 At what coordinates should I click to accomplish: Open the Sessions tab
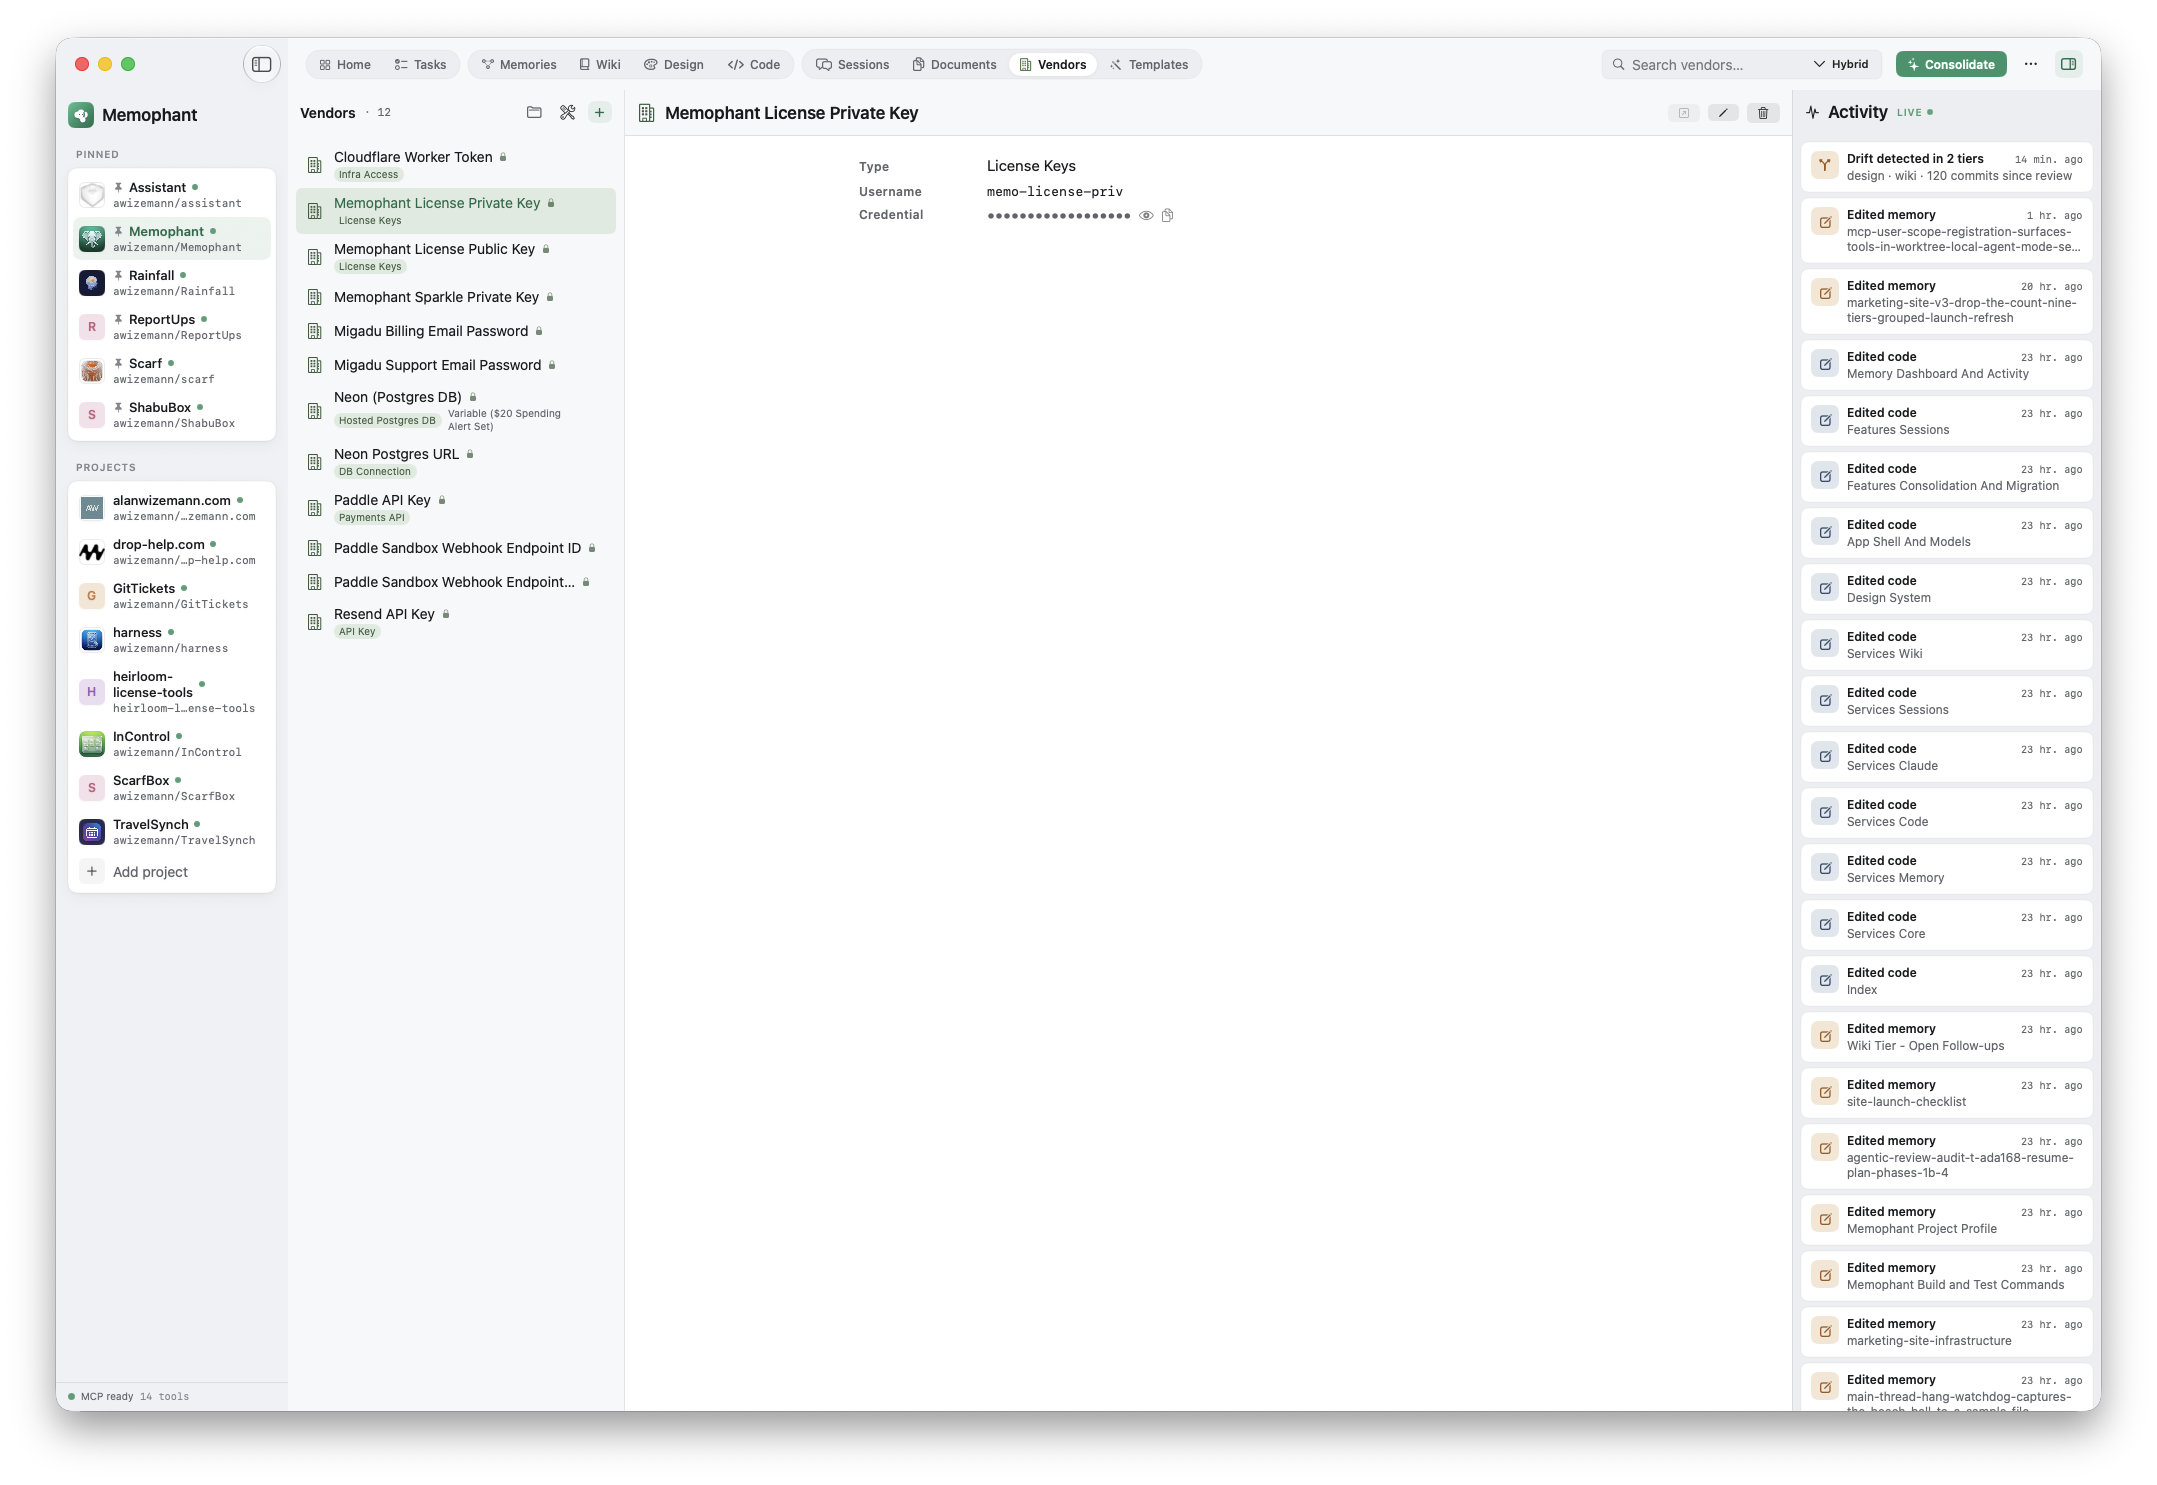point(853,64)
